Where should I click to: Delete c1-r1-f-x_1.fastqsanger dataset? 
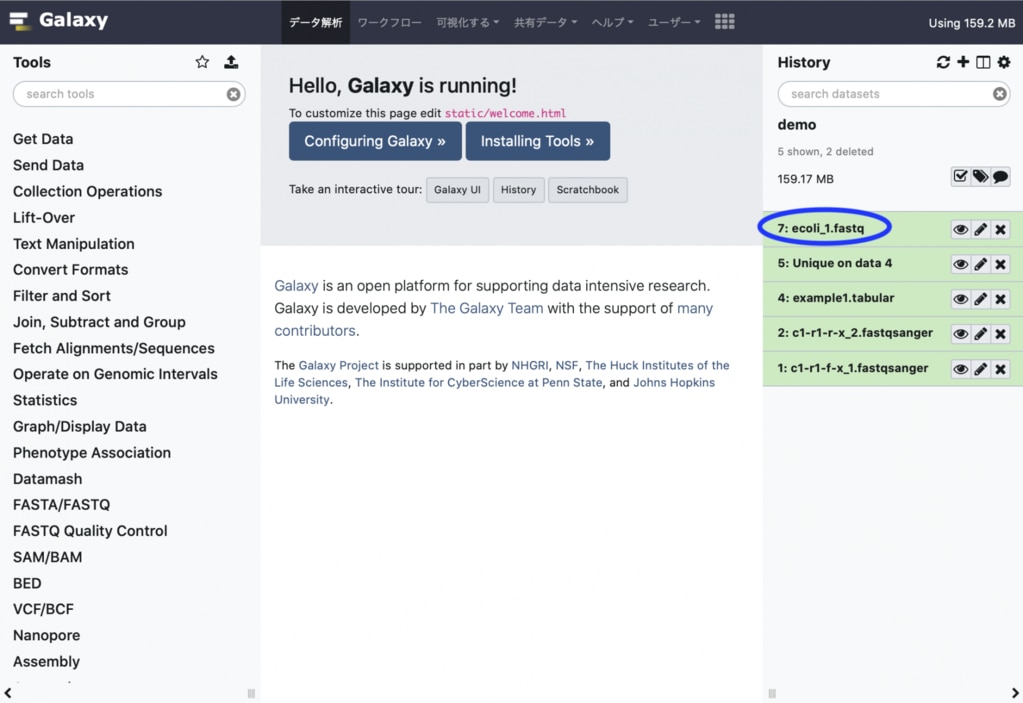coord(1000,369)
